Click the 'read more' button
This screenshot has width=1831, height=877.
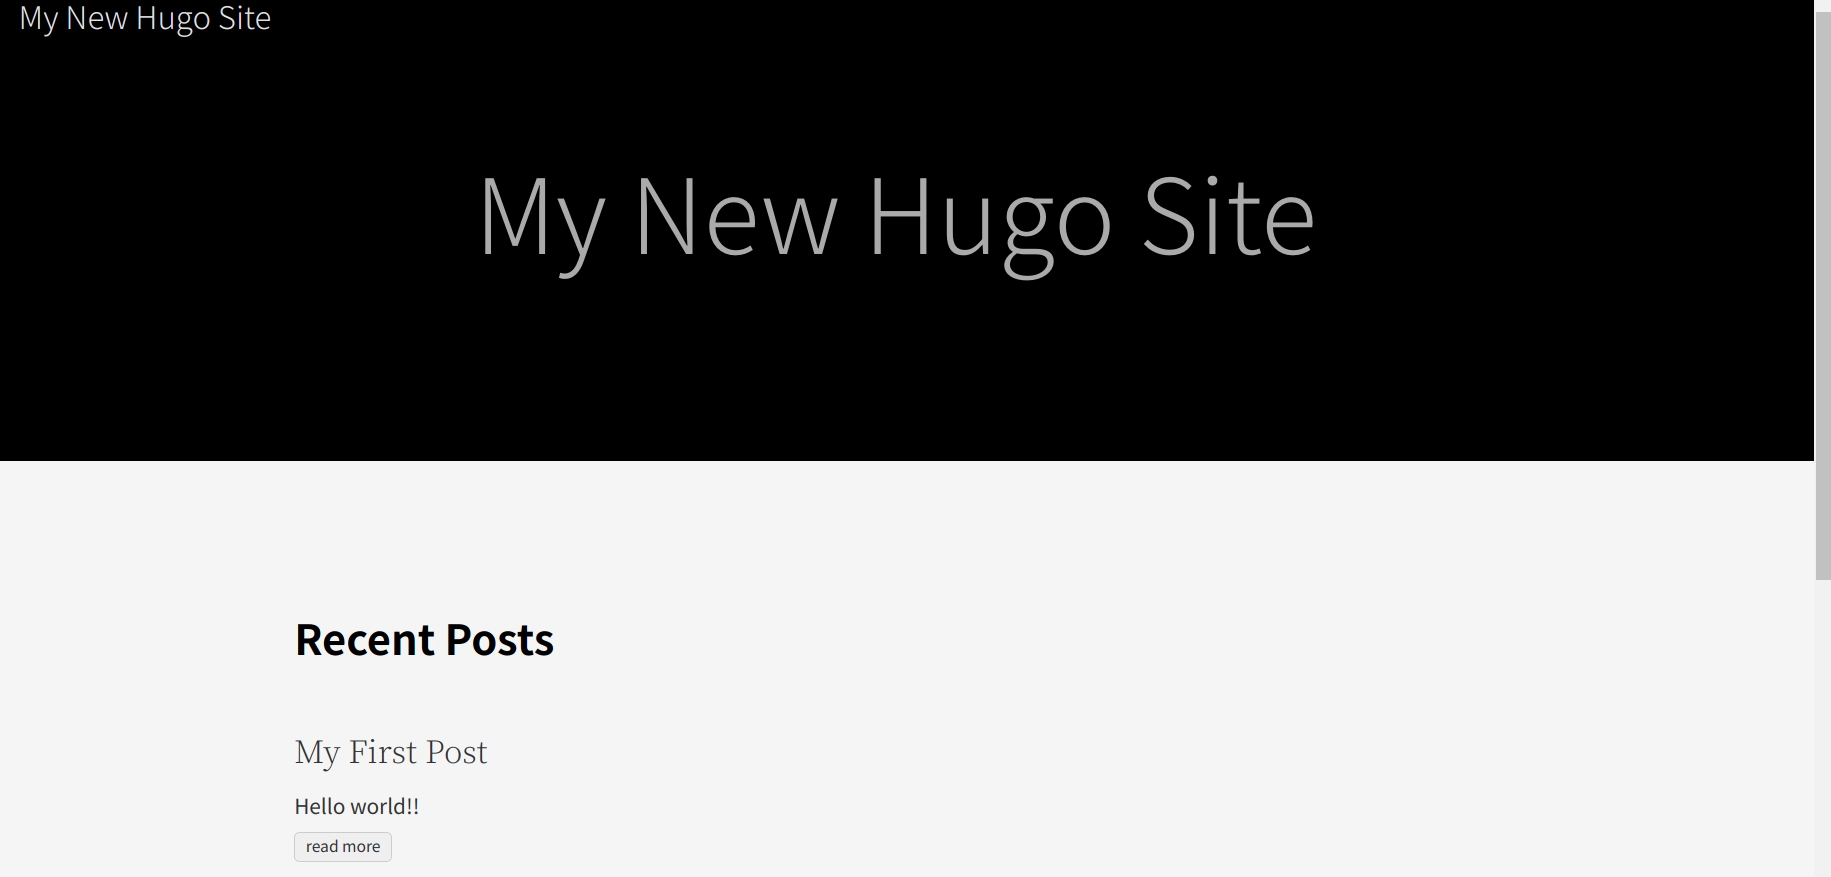tap(343, 847)
